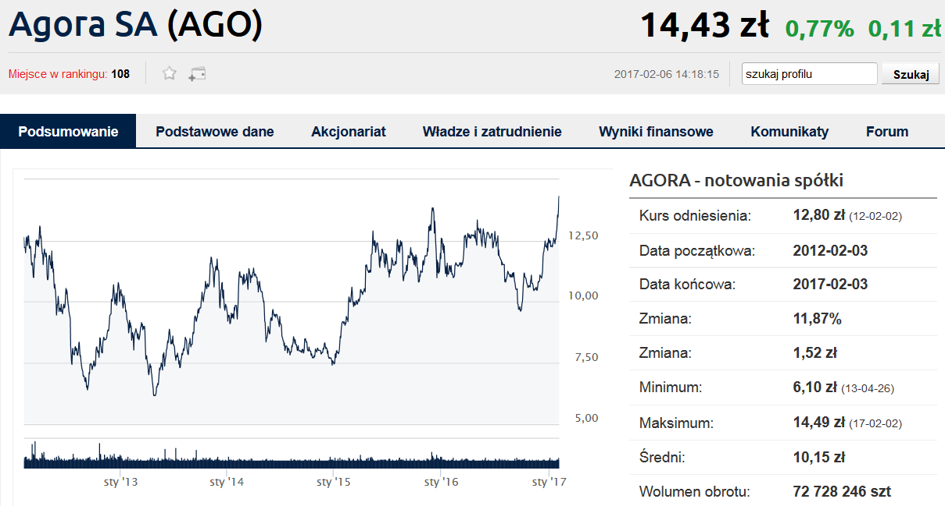Click the 'sty '14' axis label
This screenshot has height=506, width=945.
pyautogui.click(x=227, y=482)
